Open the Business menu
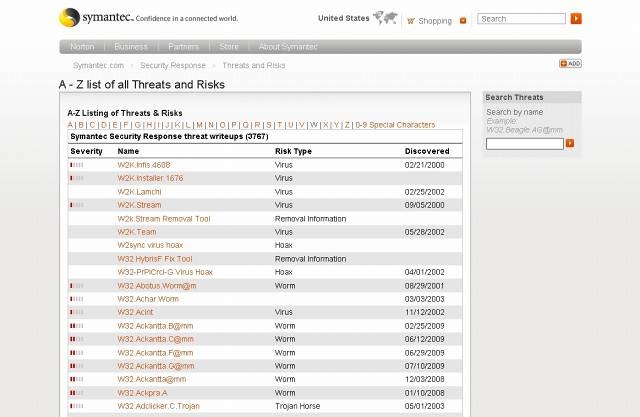The image size is (640, 417). coord(131,47)
